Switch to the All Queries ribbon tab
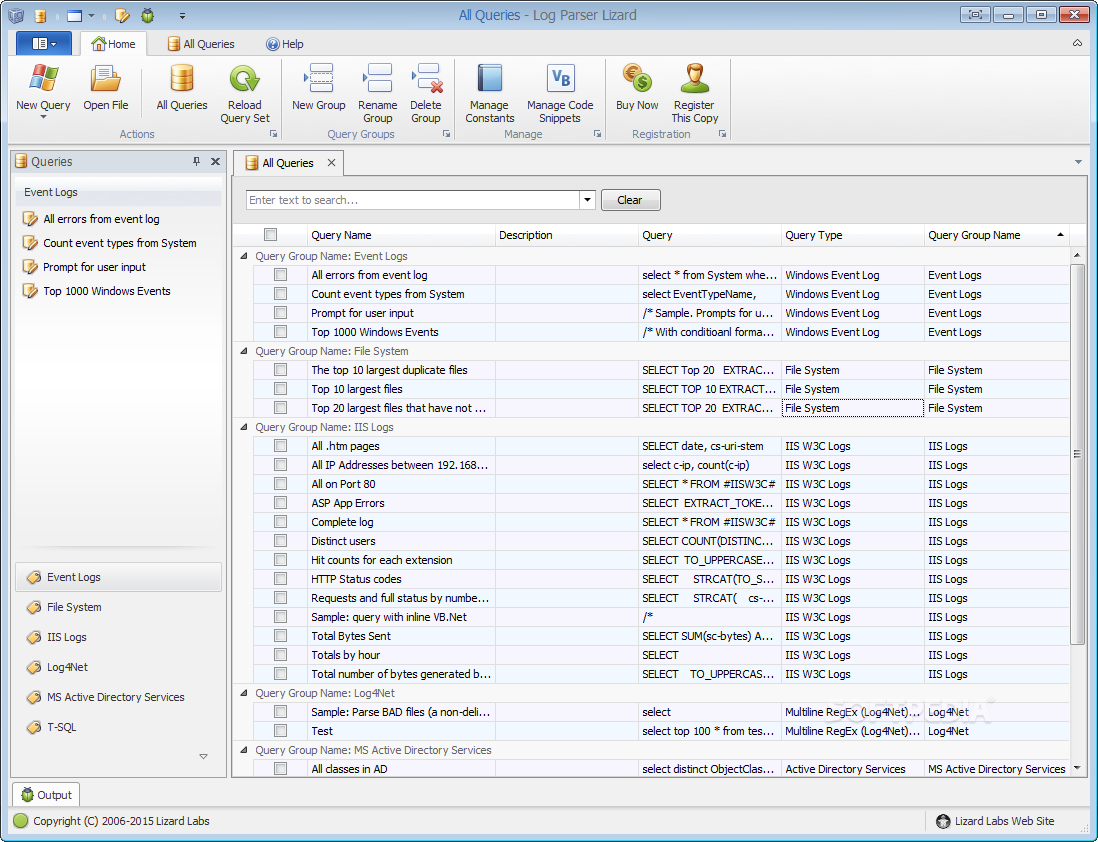1098x842 pixels. click(x=201, y=43)
